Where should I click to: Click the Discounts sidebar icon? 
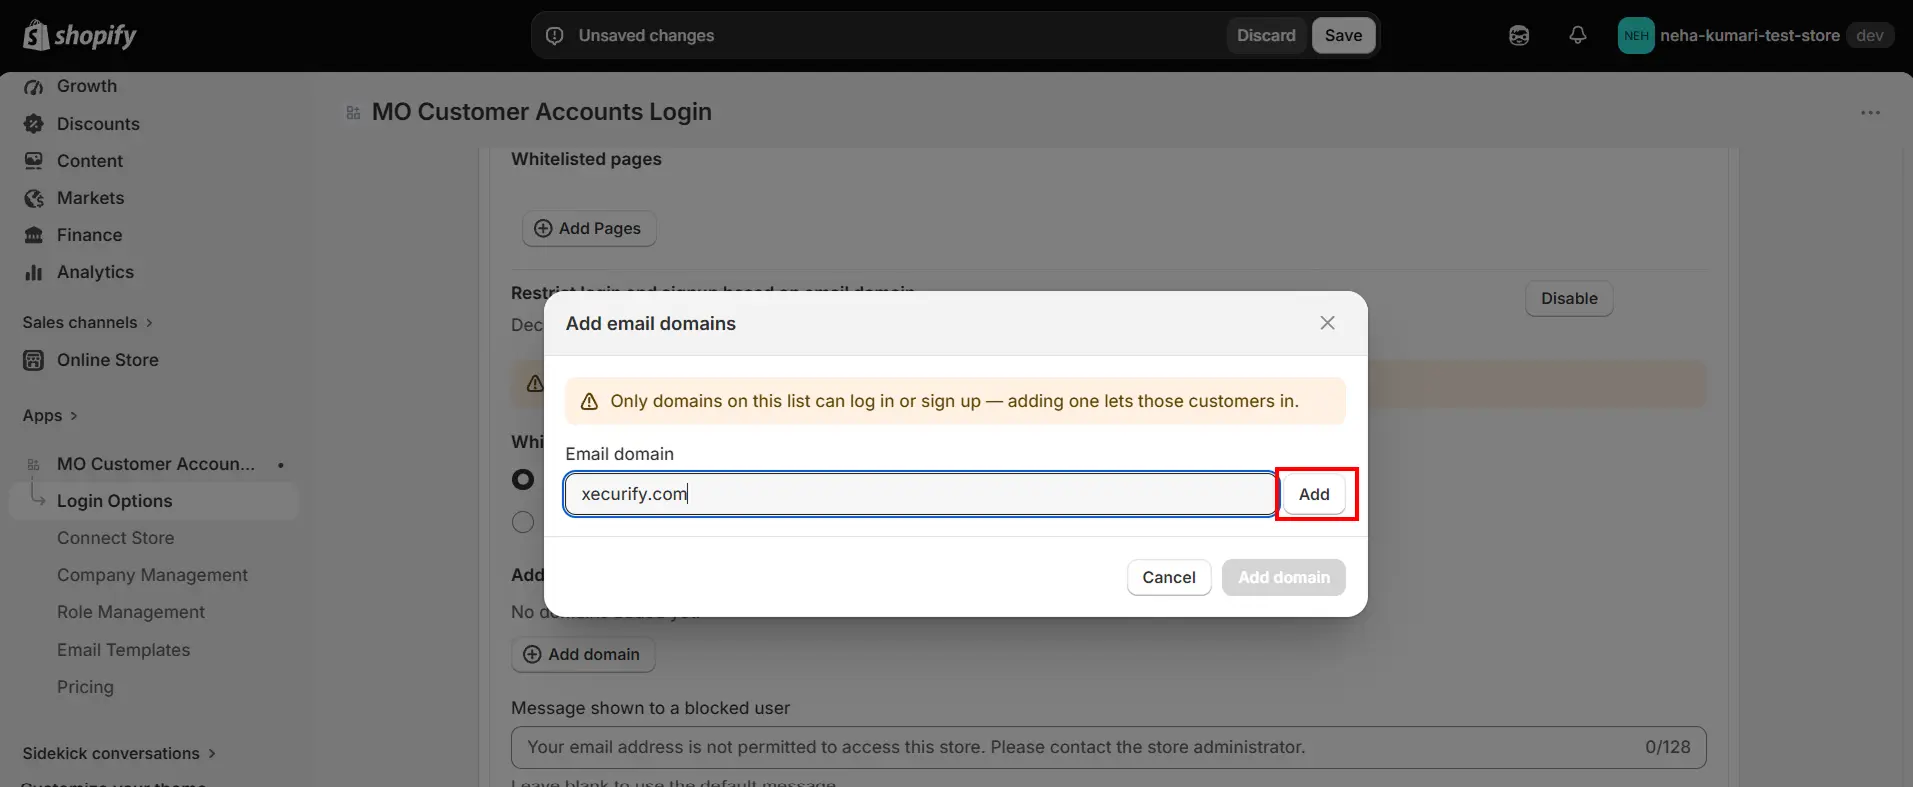[34, 124]
